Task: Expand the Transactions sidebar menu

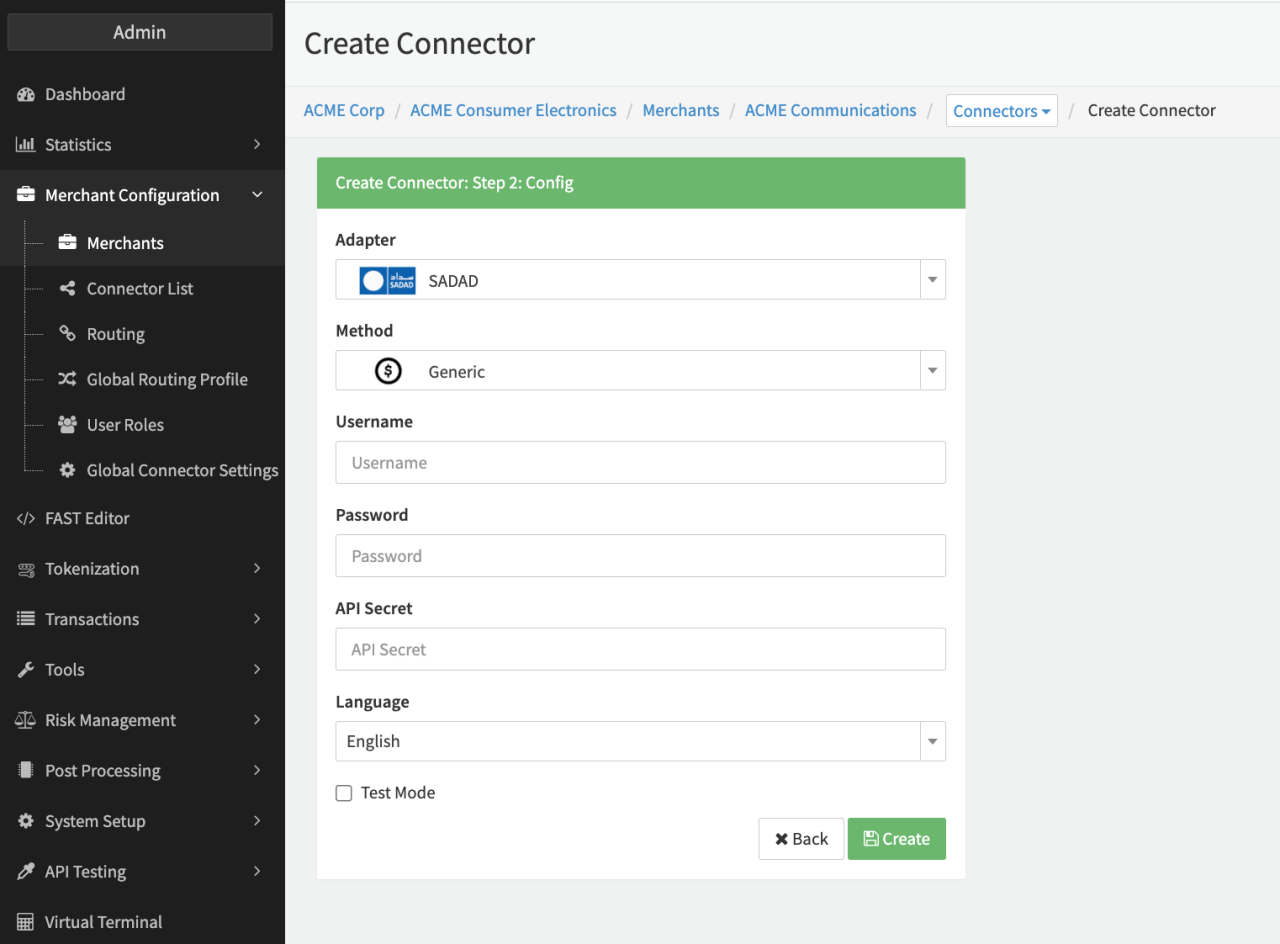Action: tap(140, 619)
